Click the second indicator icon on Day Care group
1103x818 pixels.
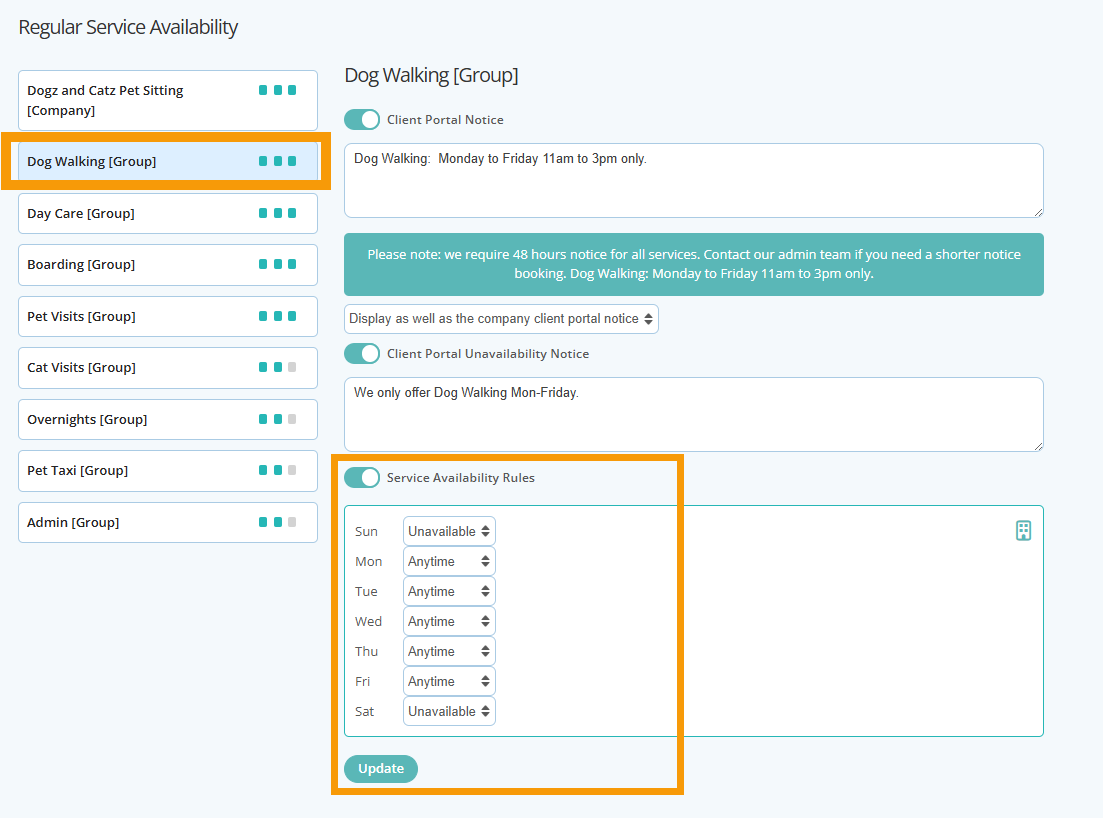277,212
